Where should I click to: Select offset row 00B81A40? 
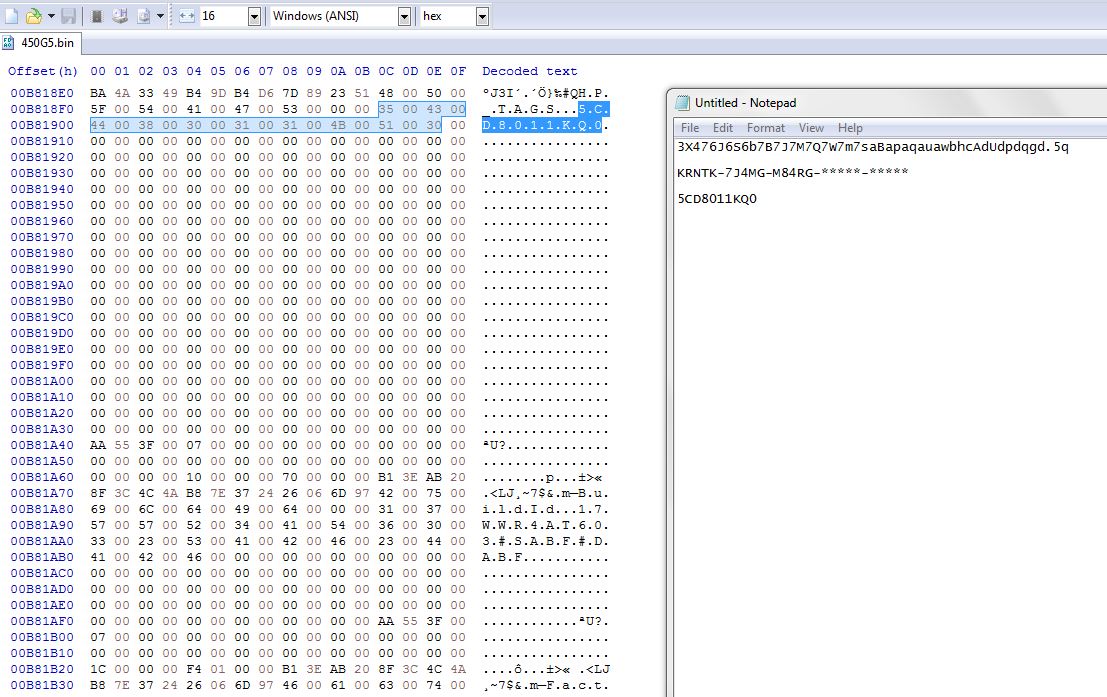click(x=42, y=445)
